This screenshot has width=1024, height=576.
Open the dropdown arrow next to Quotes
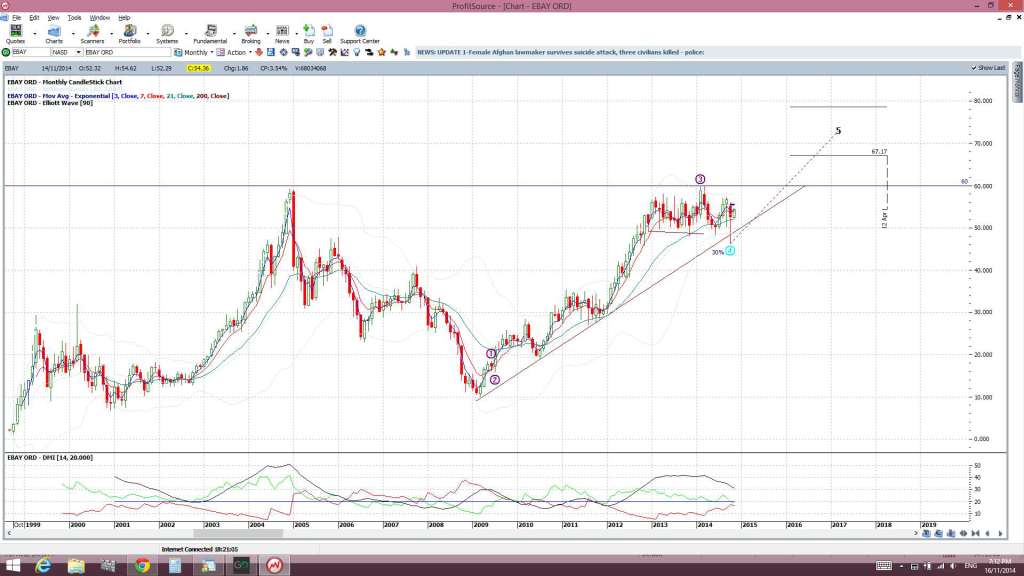pyautogui.click(x=35, y=33)
